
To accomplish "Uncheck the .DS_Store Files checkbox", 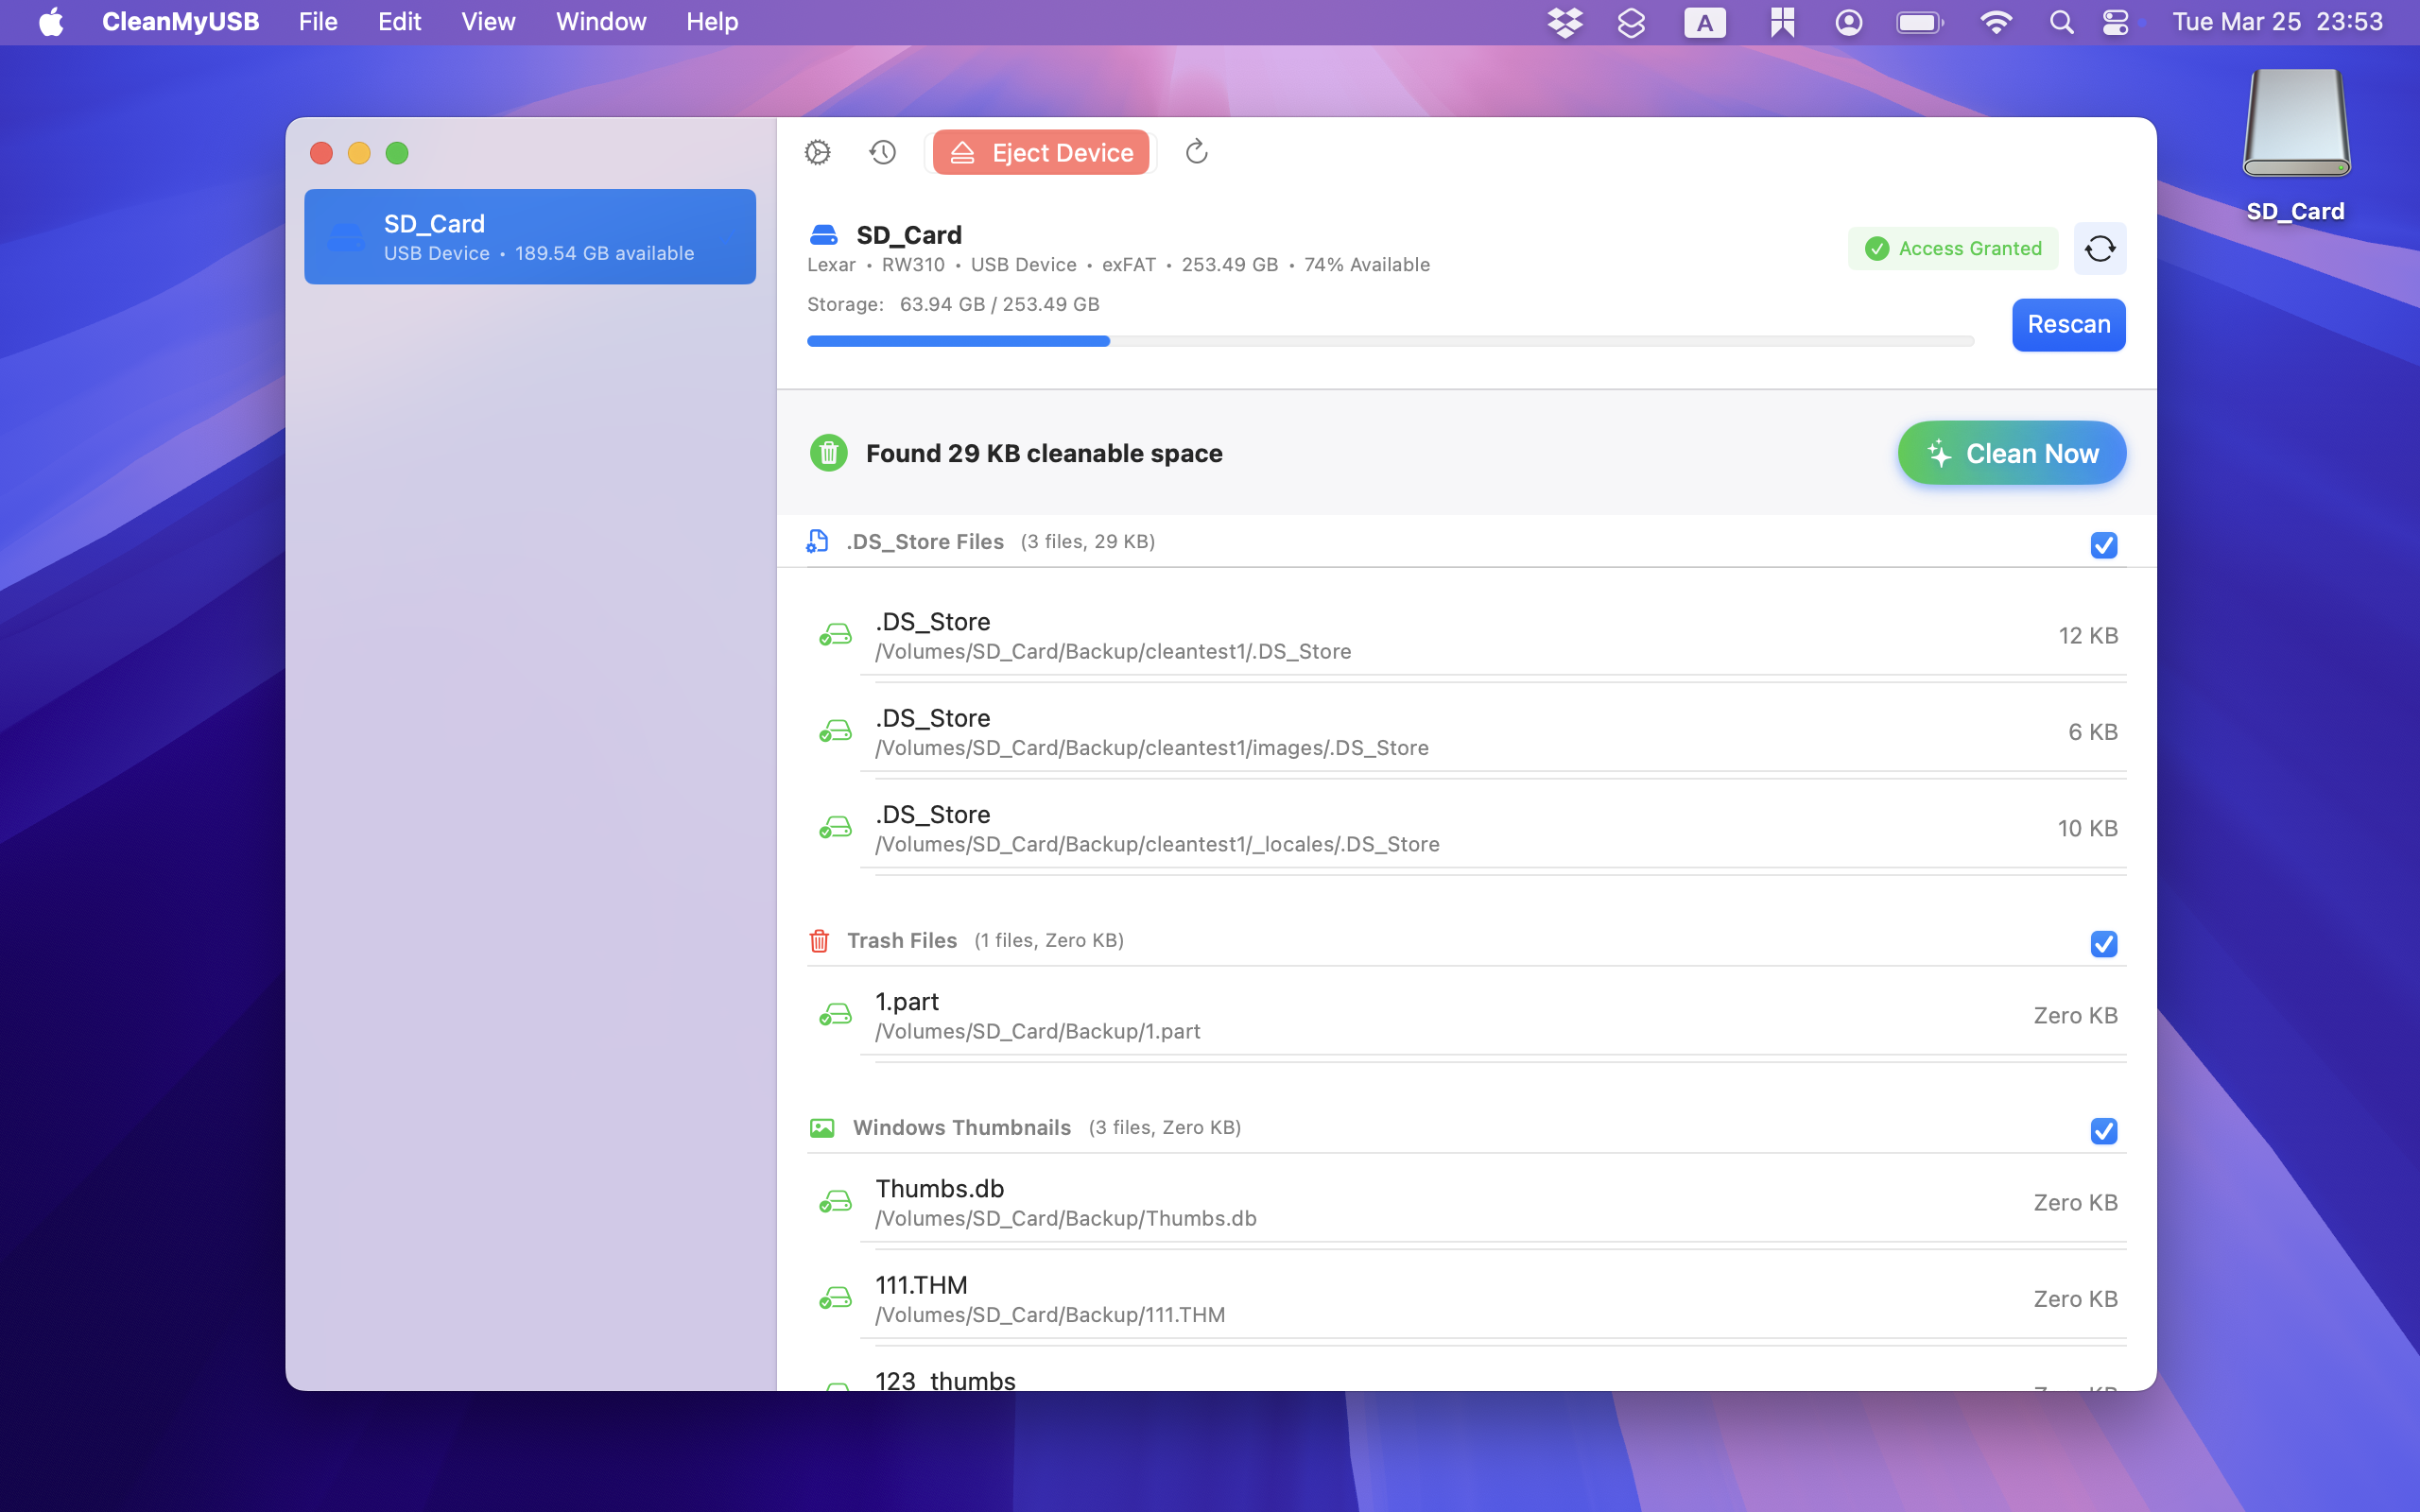I will (2104, 545).
